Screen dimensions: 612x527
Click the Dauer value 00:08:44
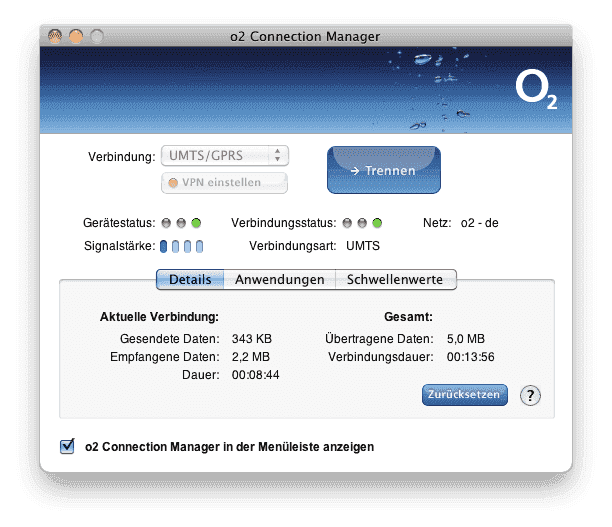pos(256,375)
